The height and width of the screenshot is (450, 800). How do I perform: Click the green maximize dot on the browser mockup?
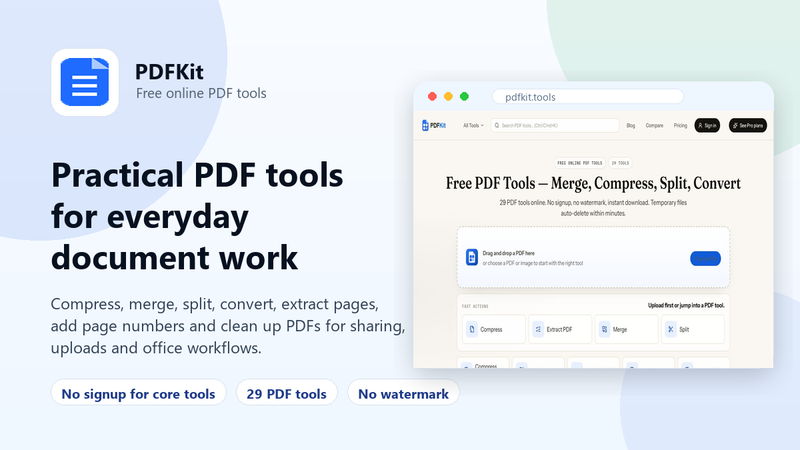coord(464,96)
